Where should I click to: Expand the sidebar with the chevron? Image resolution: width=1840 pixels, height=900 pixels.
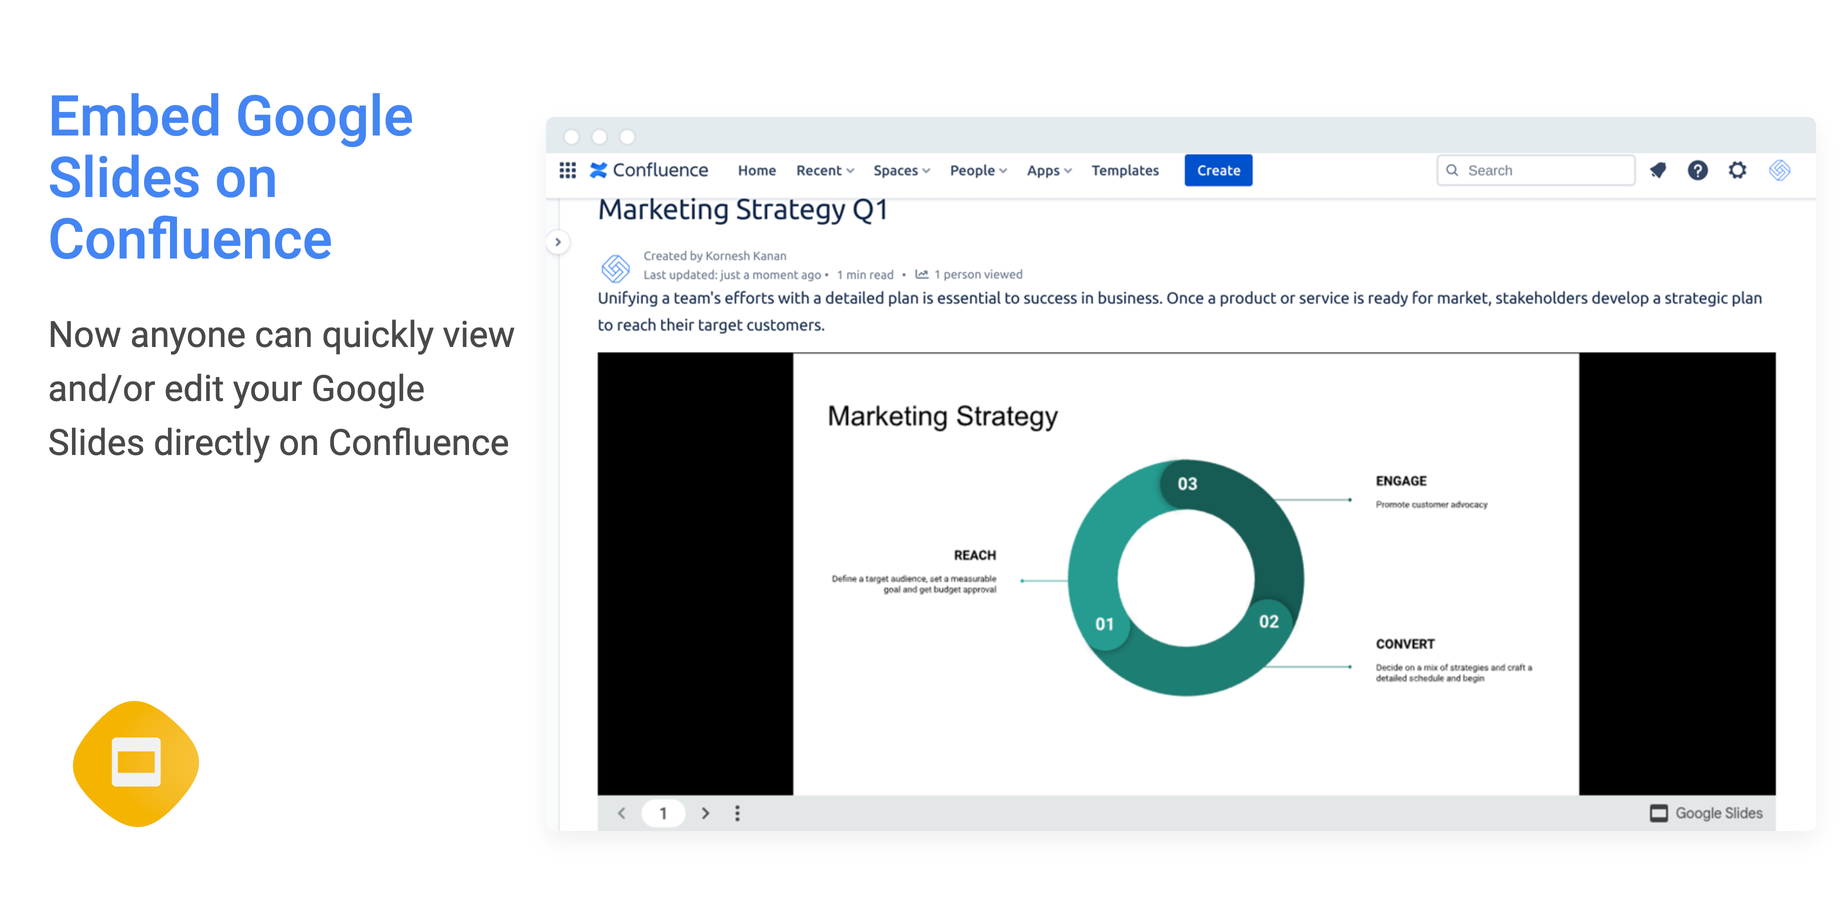point(558,242)
